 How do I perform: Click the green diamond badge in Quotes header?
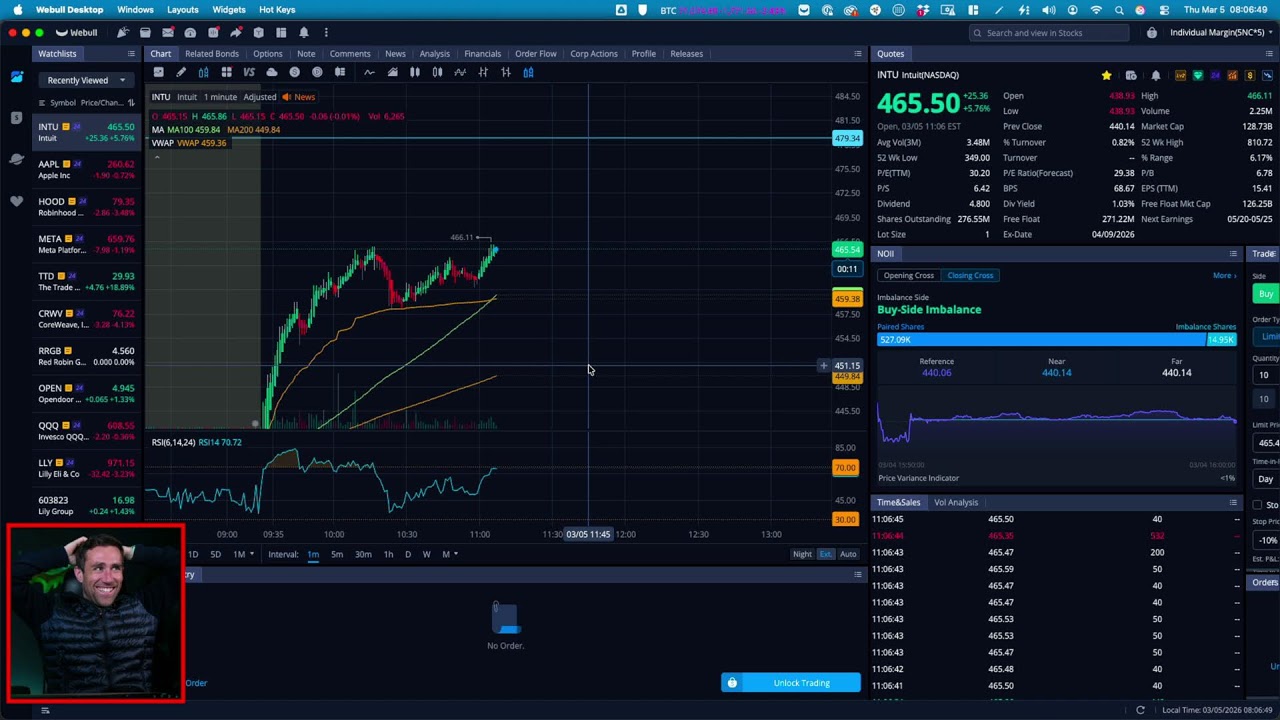tap(1198, 75)
